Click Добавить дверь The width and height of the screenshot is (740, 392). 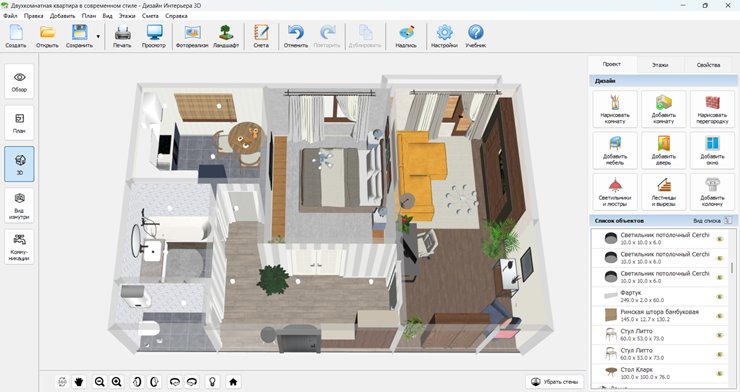pos(664,150)
